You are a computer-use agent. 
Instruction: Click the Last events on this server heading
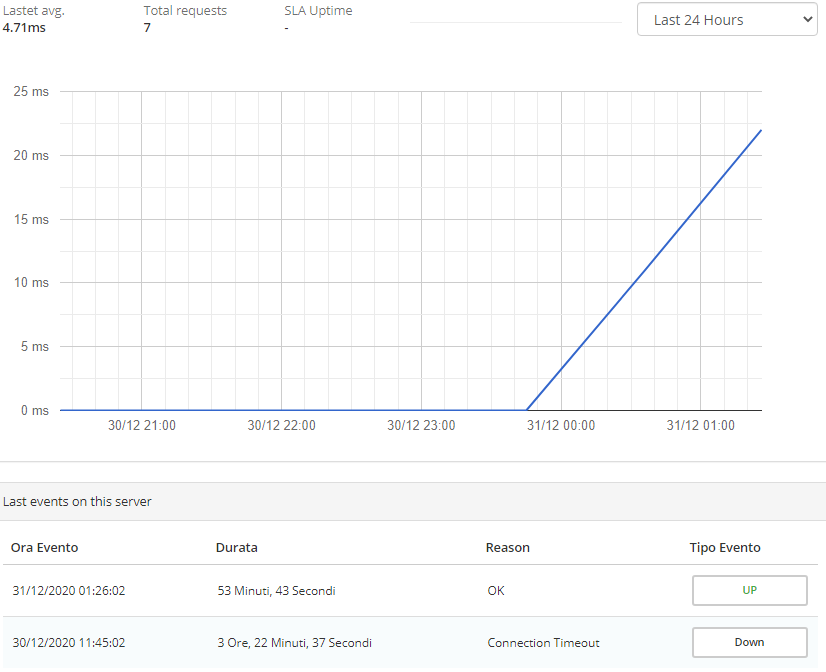coord(77,501)
